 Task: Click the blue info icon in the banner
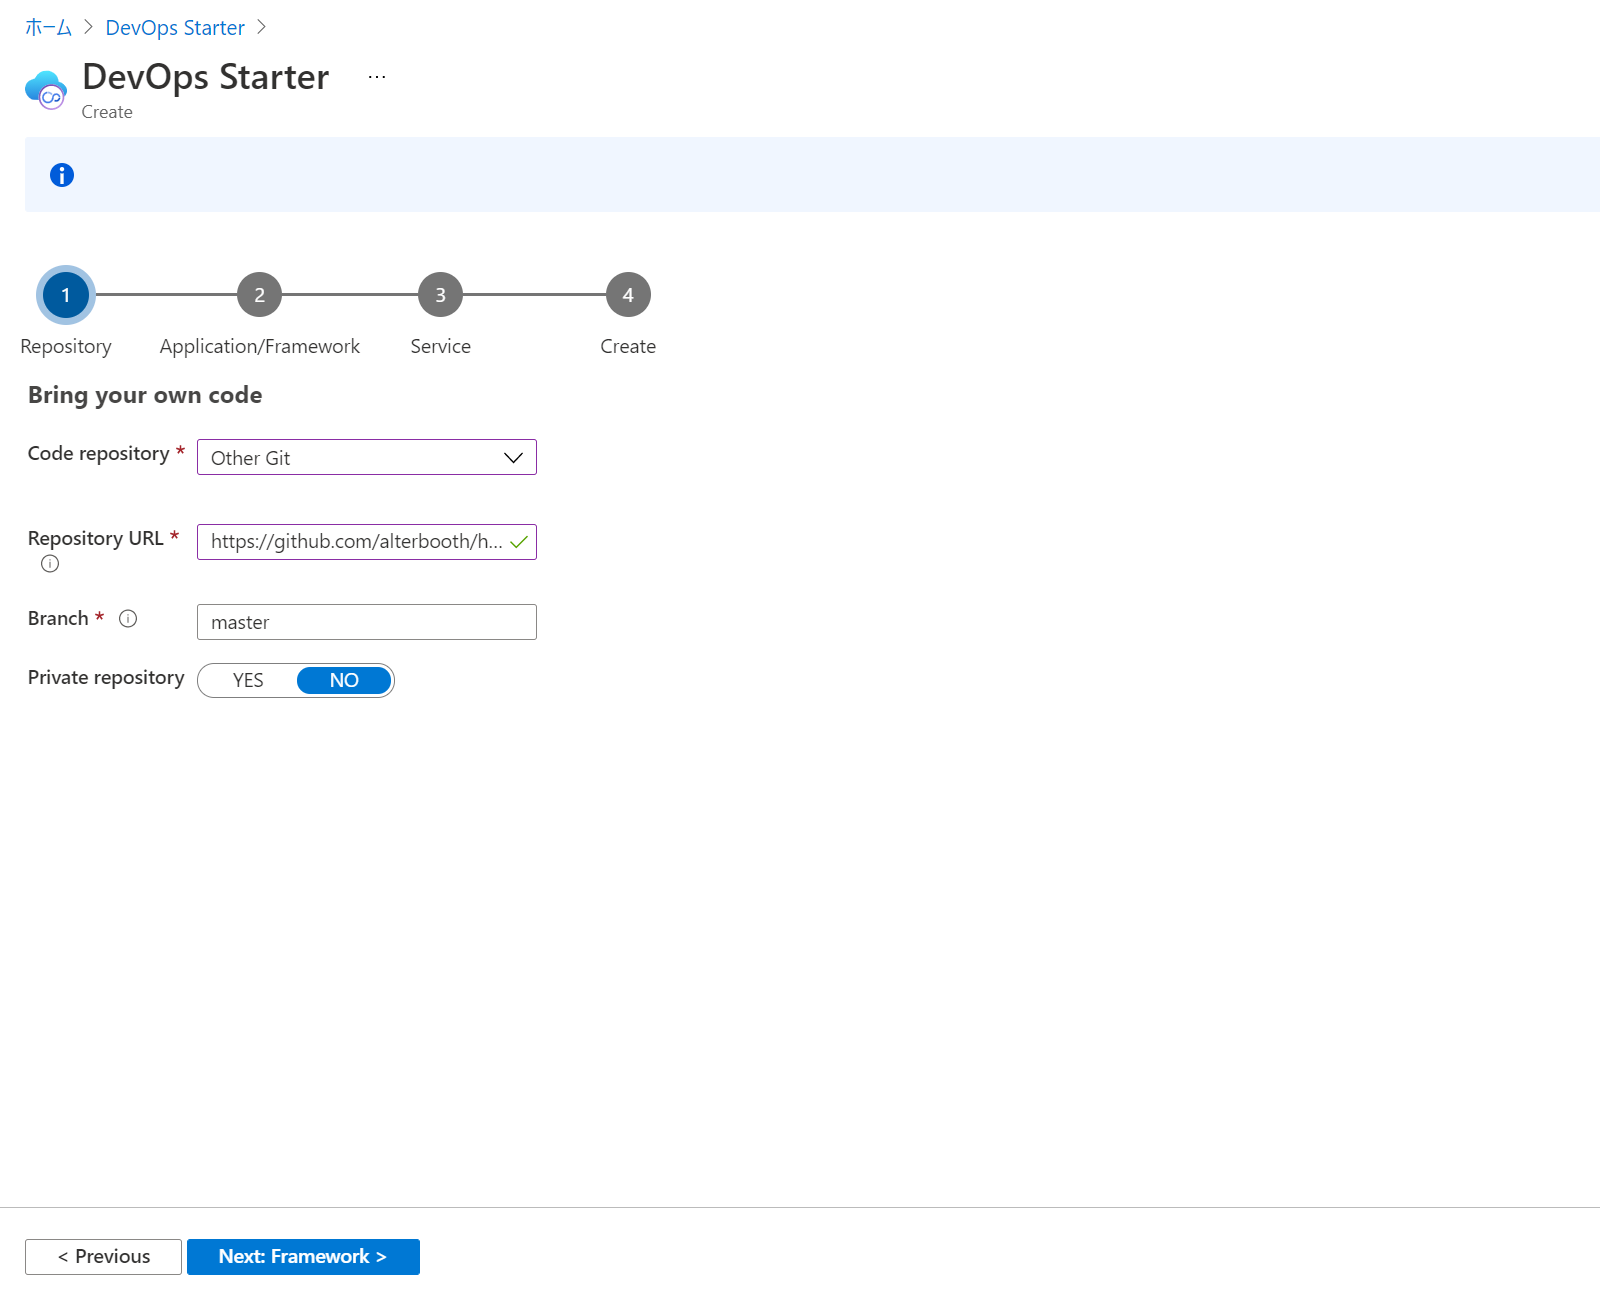(x=62, y=175)
